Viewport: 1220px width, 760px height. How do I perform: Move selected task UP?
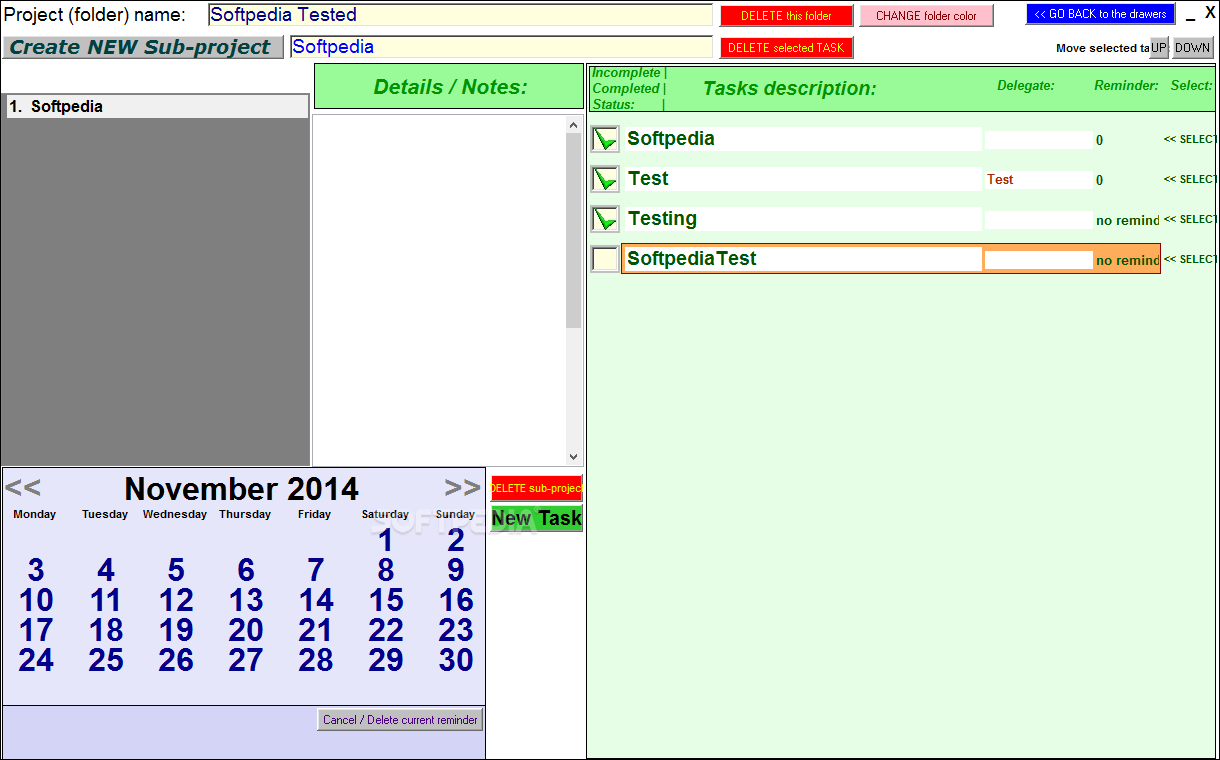coord(1158,48)
